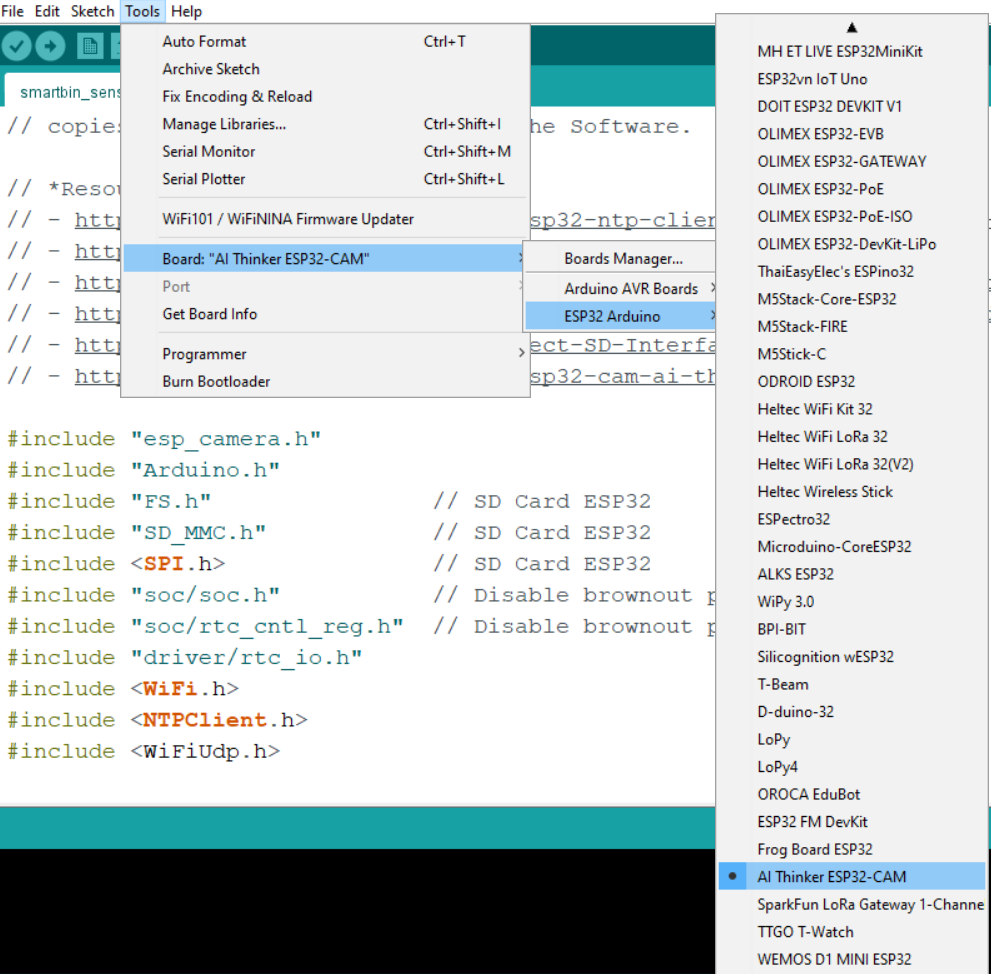Select Archive Sketch

click(325, 69)
